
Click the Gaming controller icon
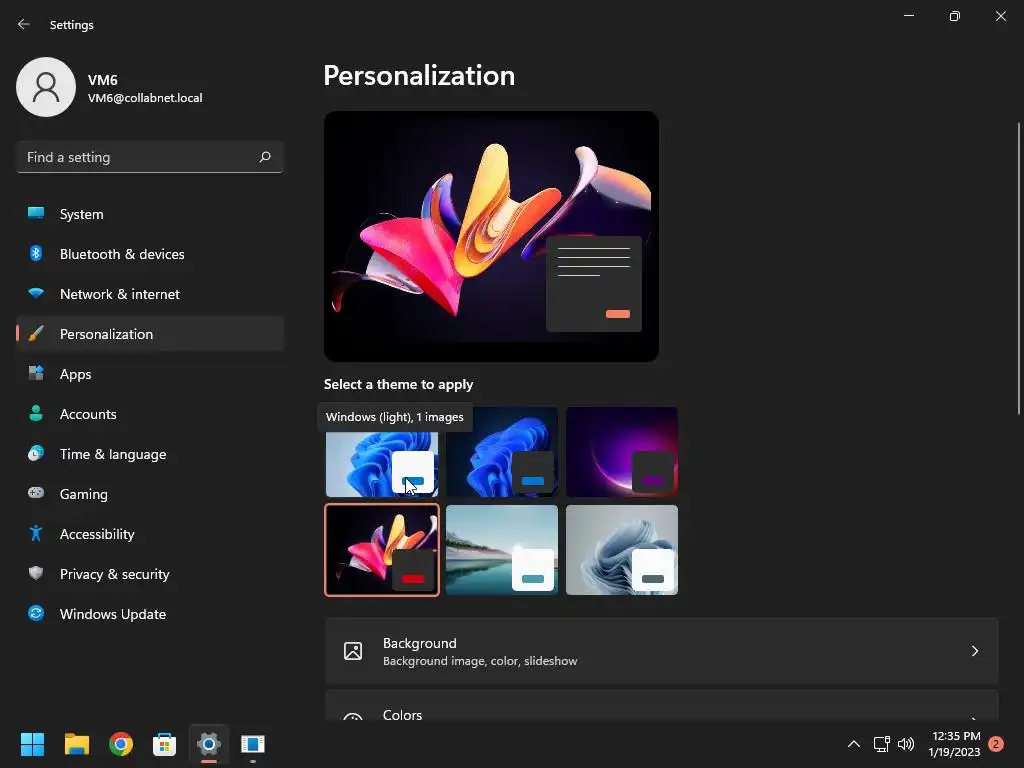pyautogui.click(x=36, y=493)
